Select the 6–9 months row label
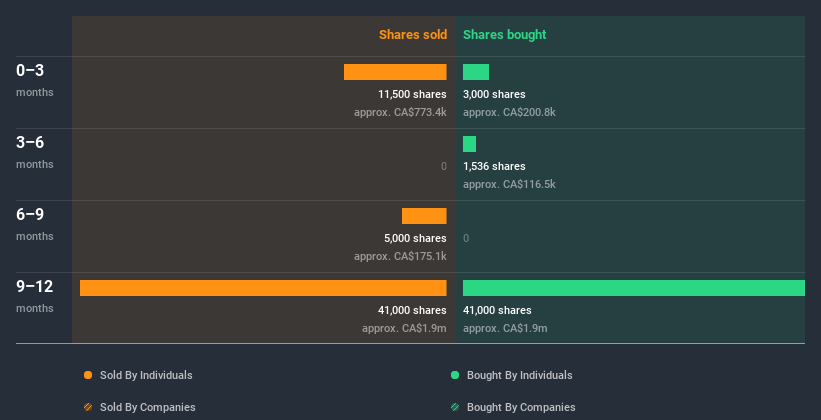Viewport: 821px width, 420px height. pyautogui.click(x=35, y=224)
